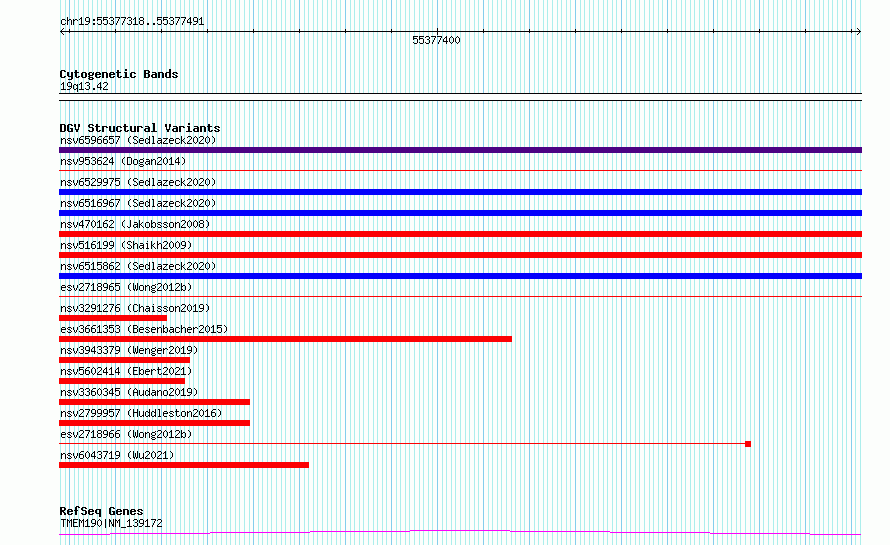Open the nsv953624 (Dogan2014) label
Screen dimensions: 890x545
(x=123, y=161)
